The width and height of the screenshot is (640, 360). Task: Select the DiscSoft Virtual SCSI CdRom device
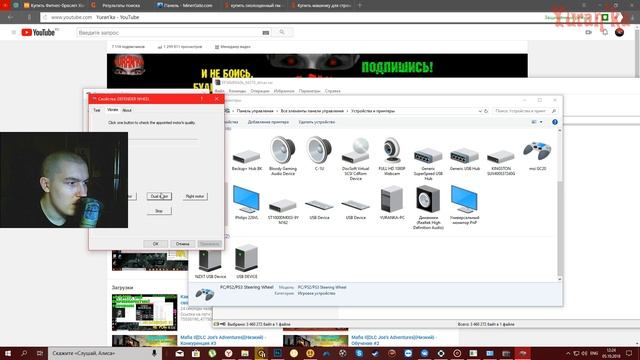point(355,151)
